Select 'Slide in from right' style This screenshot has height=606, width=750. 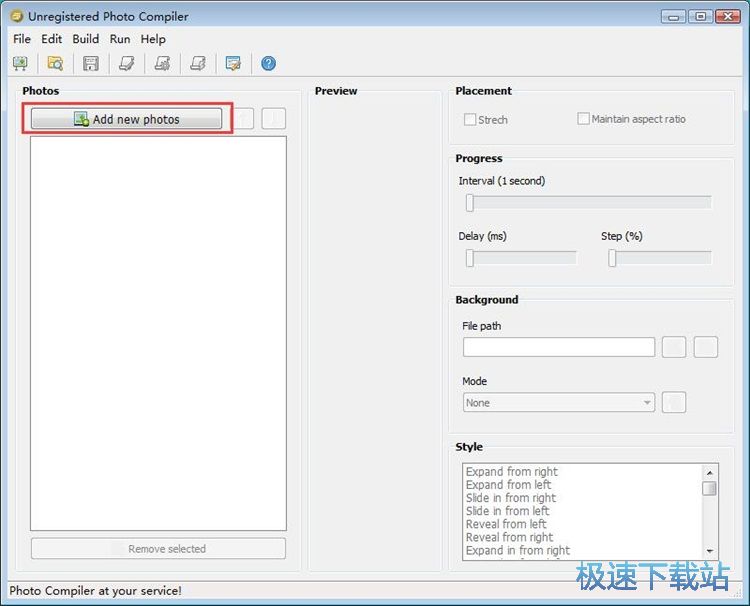511,498
